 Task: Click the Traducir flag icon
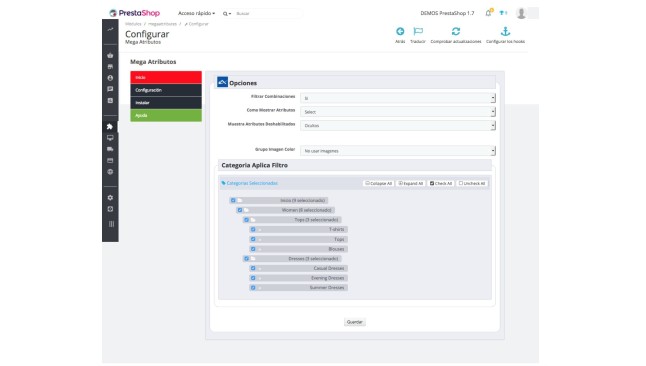[418, 31]
